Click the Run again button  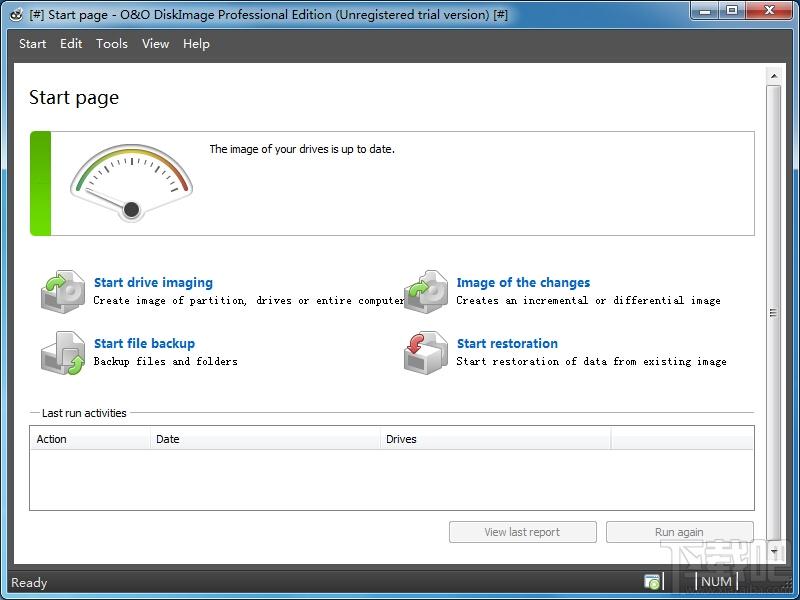[x=680, y=532]
